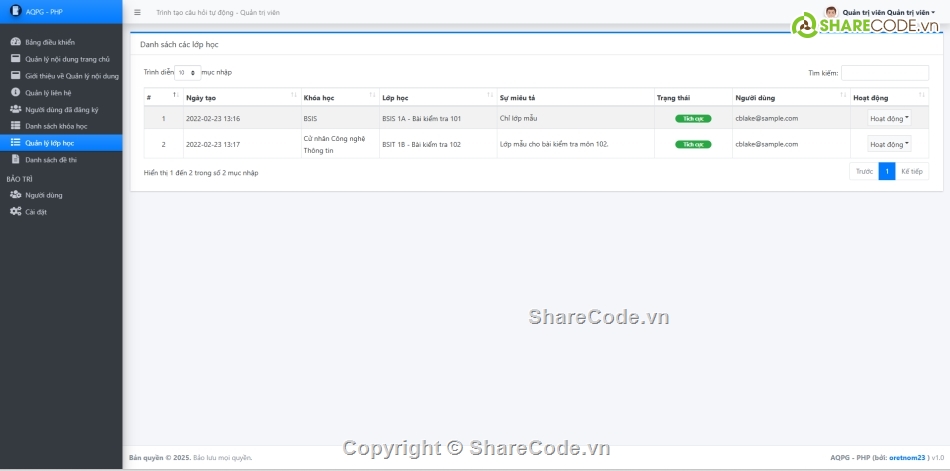Open the Cài đặt gears icon
The image size is (950, 471).
15,212
